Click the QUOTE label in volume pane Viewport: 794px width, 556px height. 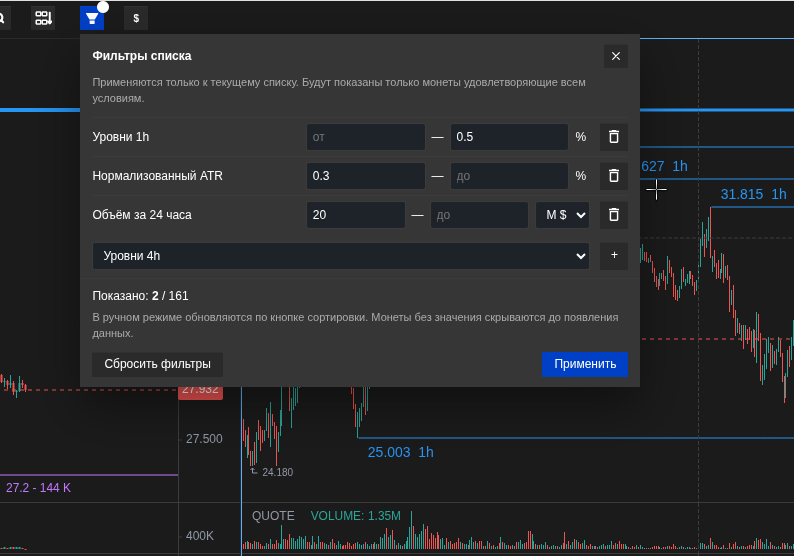(x=273, y=516)
